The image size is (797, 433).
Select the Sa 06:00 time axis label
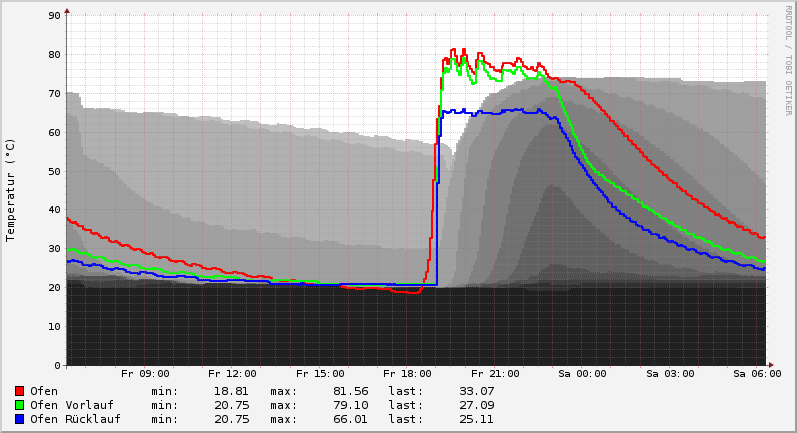point(756,374)
